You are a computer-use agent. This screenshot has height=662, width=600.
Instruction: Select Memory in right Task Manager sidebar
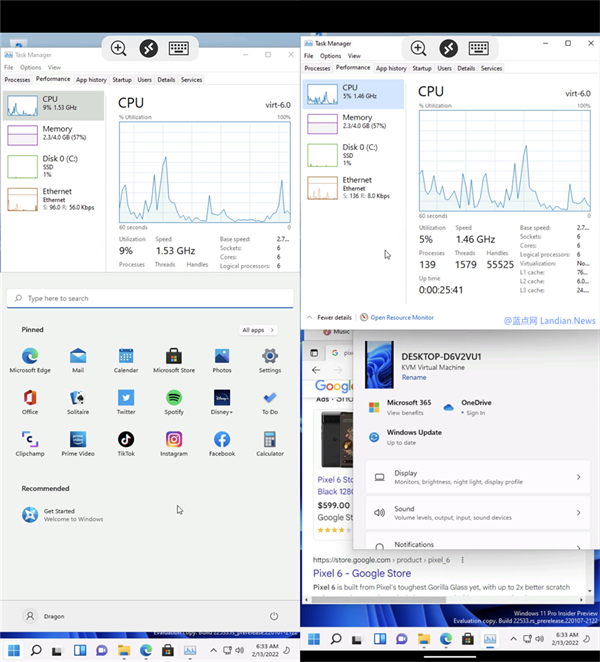pyautogui.click(x=353, y=123)
